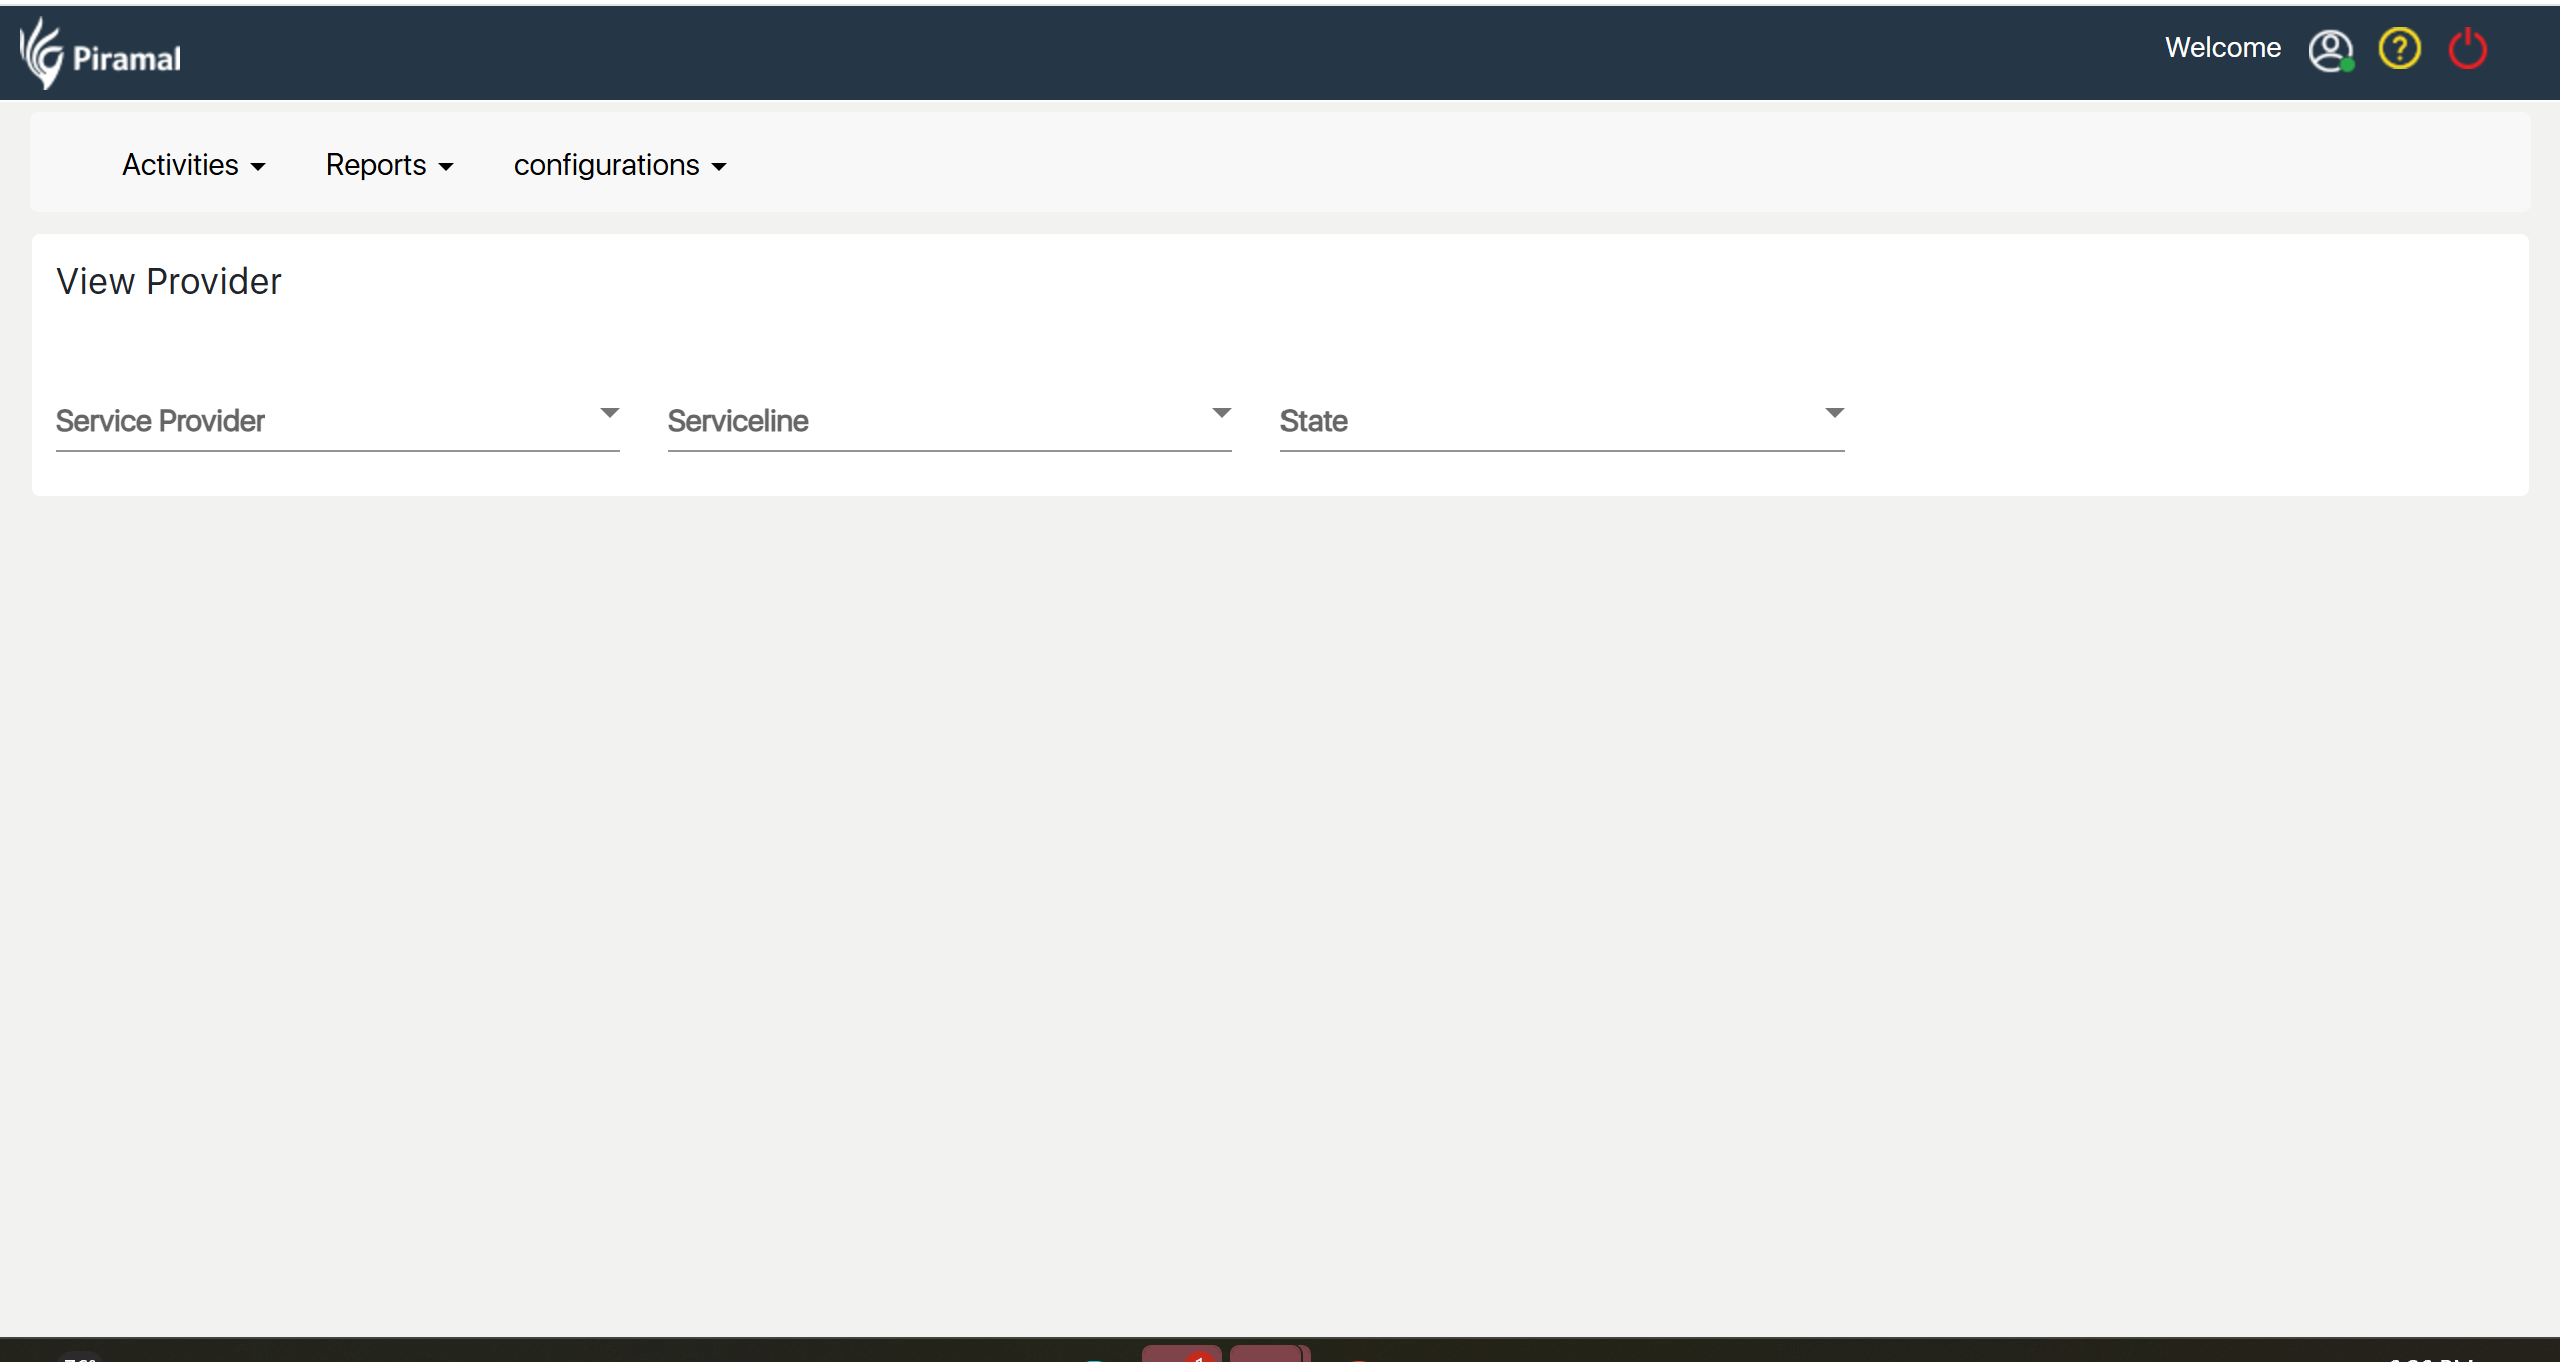Image resolution: width=2560 pixels, height=1362 pixels.
Task: Click the Welcome text in header
Action: tap(2223, 48)
